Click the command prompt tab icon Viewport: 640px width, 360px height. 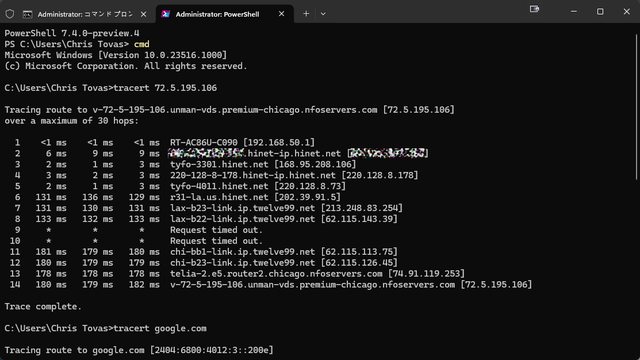(27, 14)
